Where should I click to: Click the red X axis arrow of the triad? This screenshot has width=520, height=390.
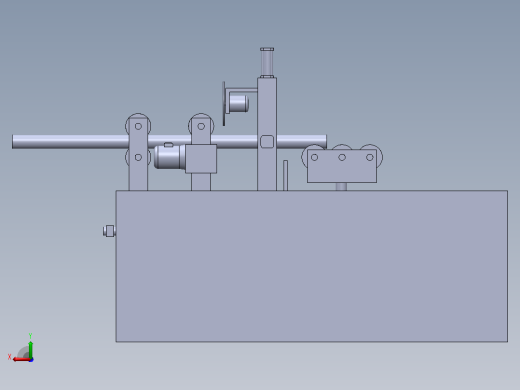[21, 359]
